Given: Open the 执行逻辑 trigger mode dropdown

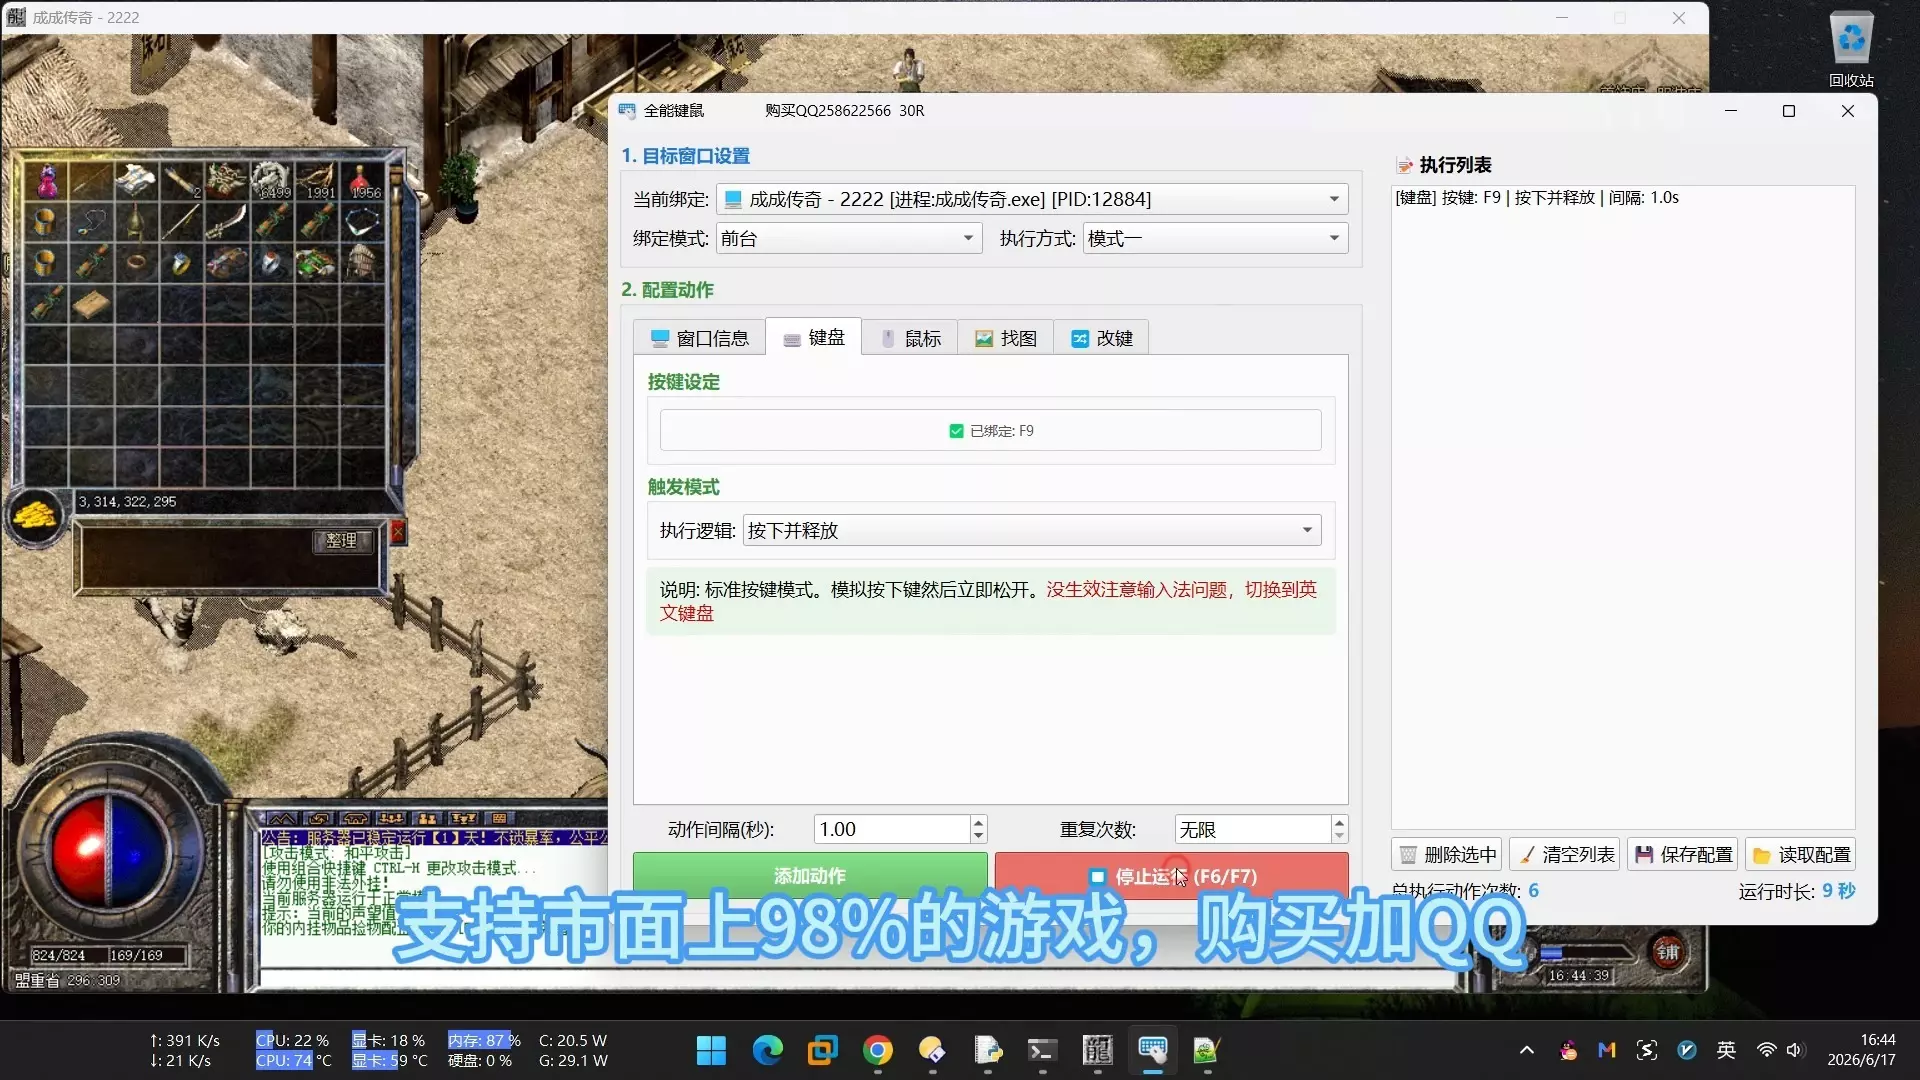Looking at the screenshot, I should (1032, 530).
